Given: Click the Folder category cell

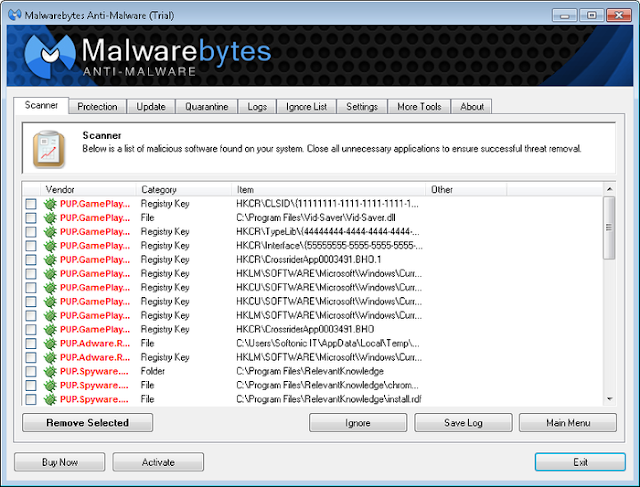Looking at the screenshot, I should tap(153, 371).
